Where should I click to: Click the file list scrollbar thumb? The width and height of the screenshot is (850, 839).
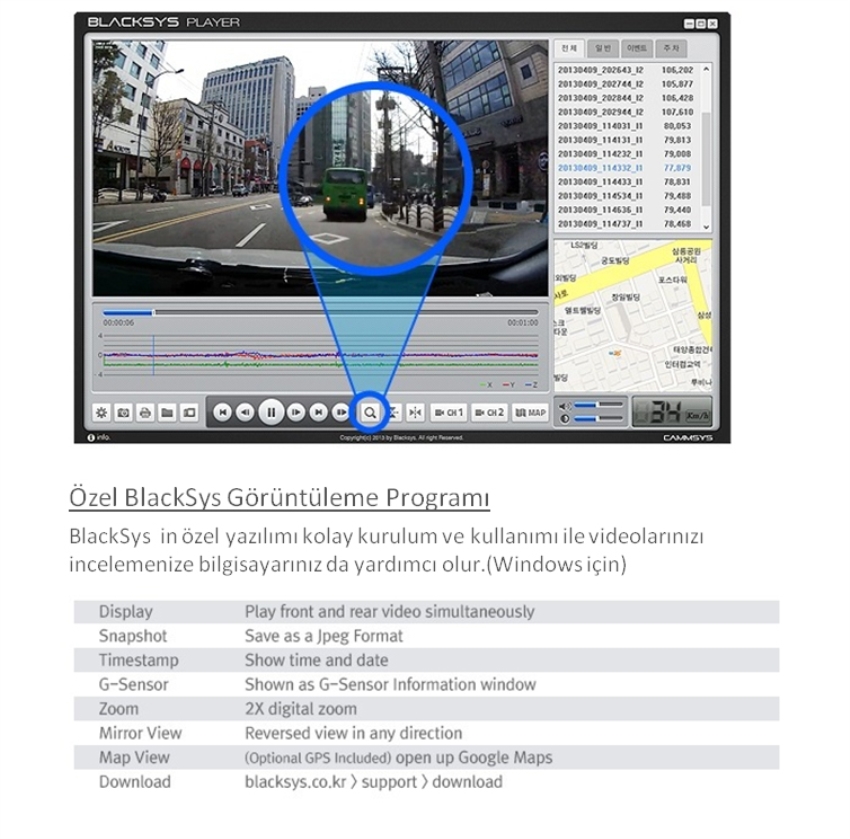click(x=706, y=159)
